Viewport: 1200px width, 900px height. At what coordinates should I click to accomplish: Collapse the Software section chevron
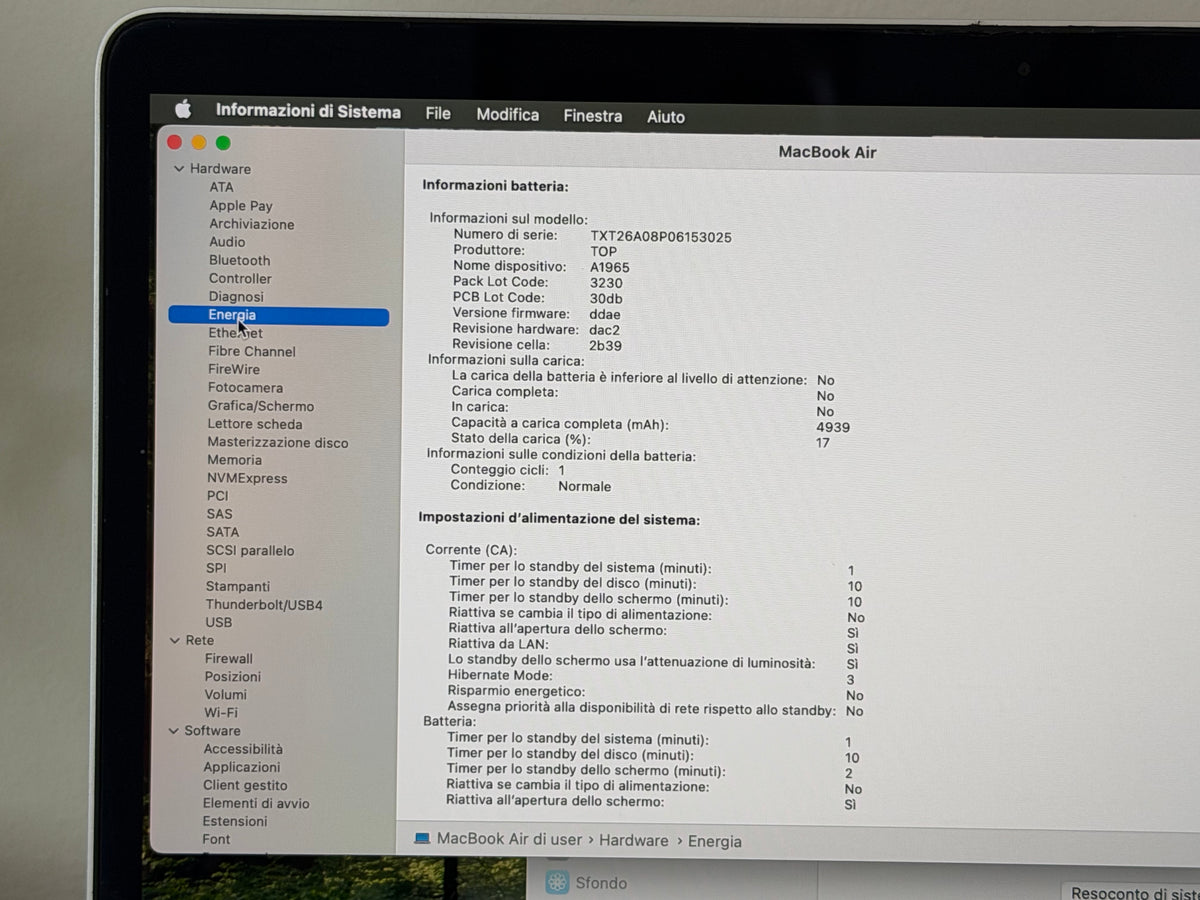point(173,731)
